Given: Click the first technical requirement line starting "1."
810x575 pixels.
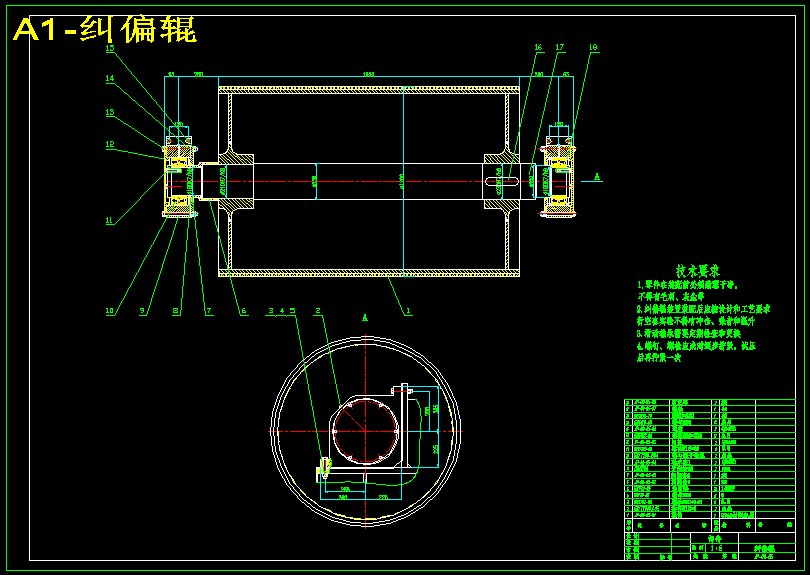Looking at the screenshot, I should click(x=688, y=285).
